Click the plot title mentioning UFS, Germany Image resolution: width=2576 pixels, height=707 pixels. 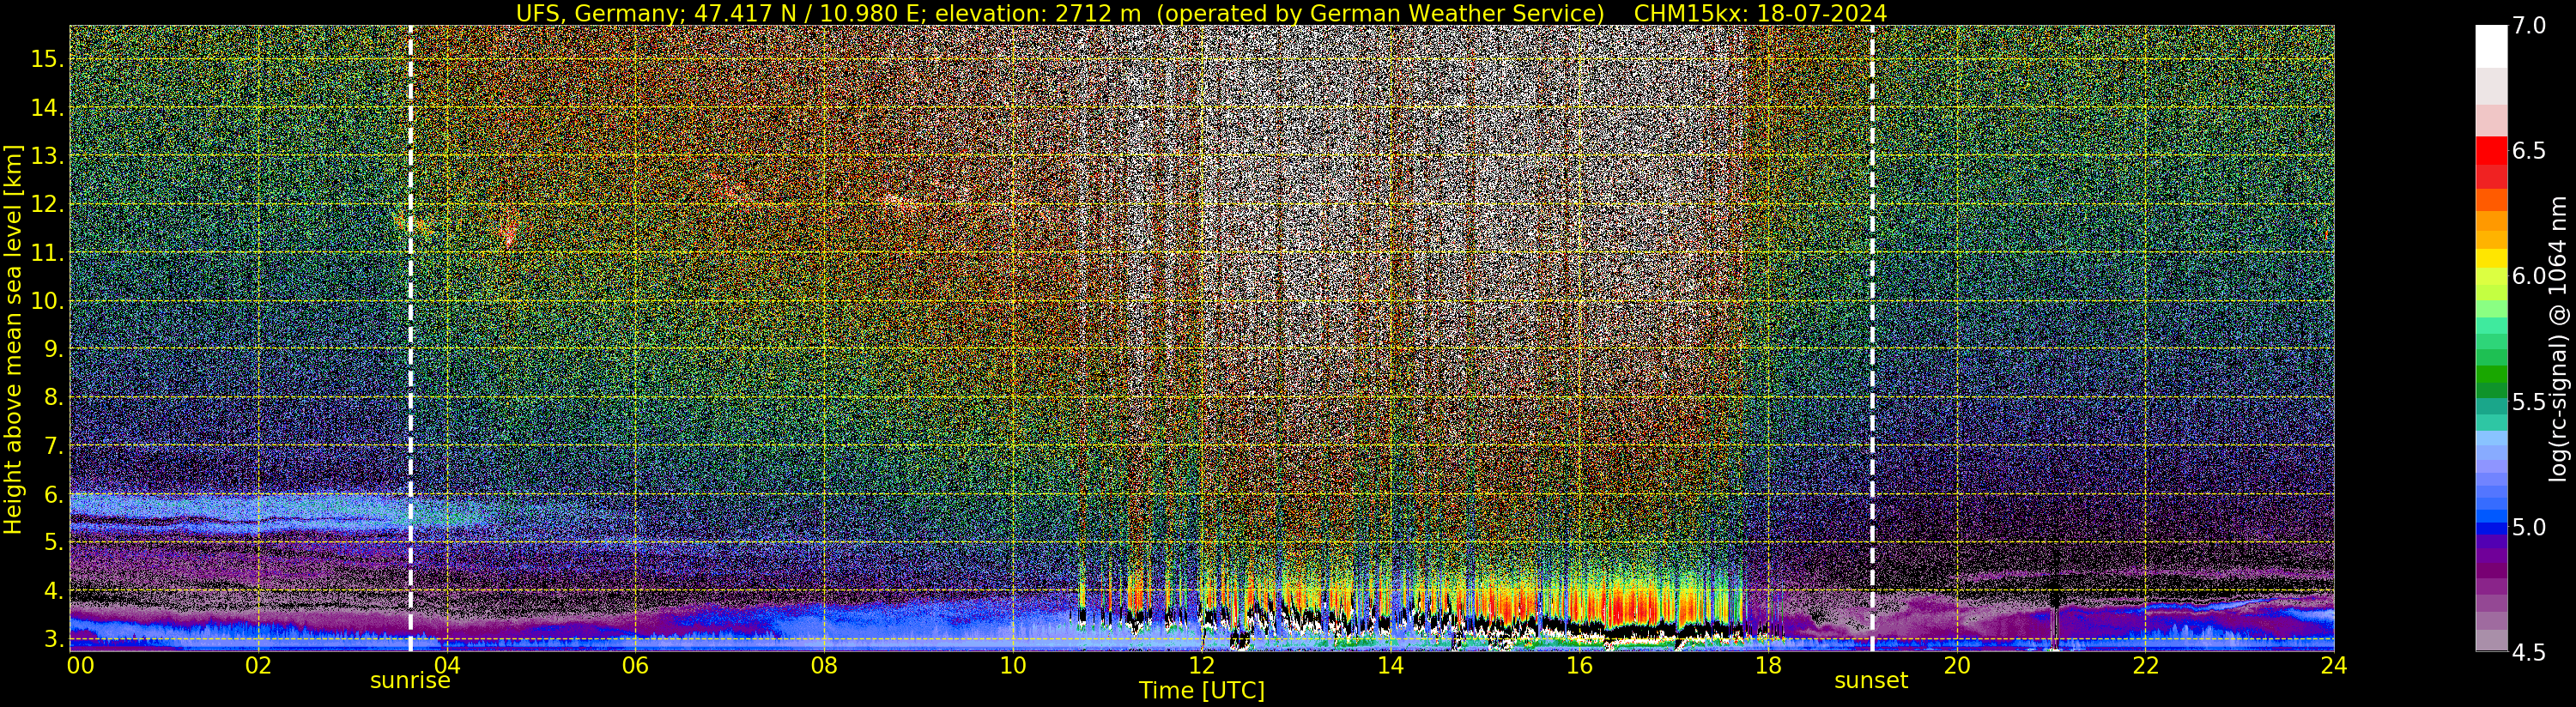click(x=1201, y=13)
